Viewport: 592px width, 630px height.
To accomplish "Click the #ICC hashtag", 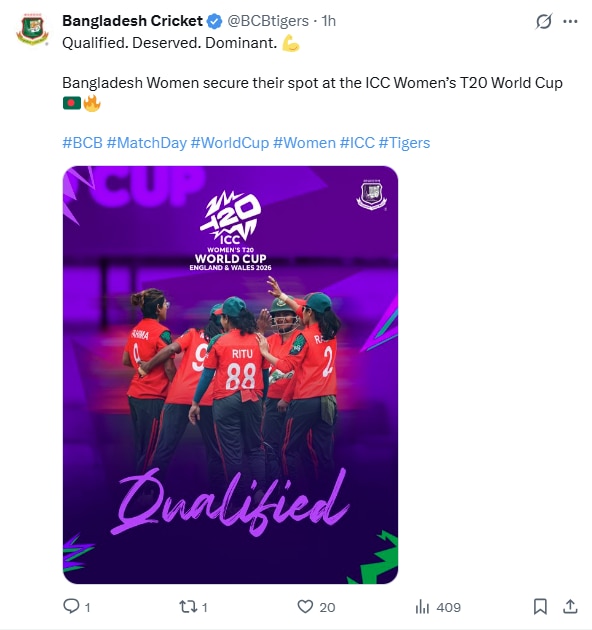I will 357,143.
